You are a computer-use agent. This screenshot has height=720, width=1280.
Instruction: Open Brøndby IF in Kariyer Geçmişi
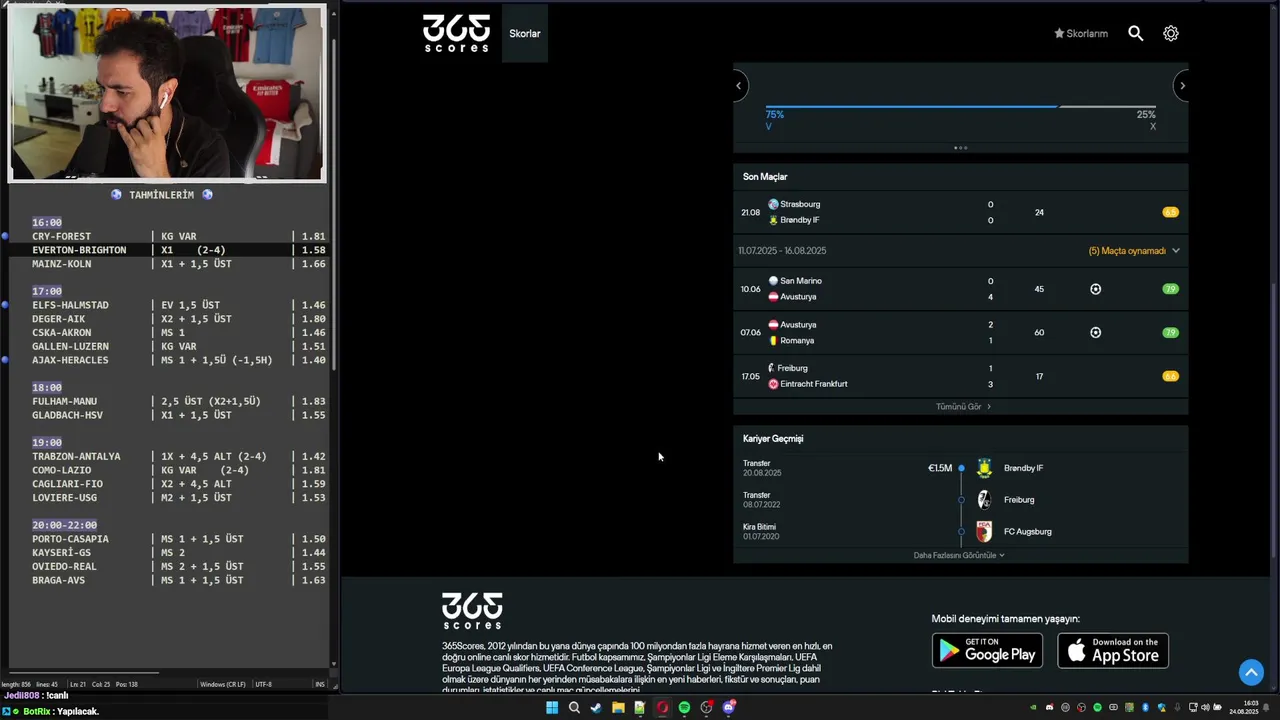pyautogui.click(x=1023, y=468)
